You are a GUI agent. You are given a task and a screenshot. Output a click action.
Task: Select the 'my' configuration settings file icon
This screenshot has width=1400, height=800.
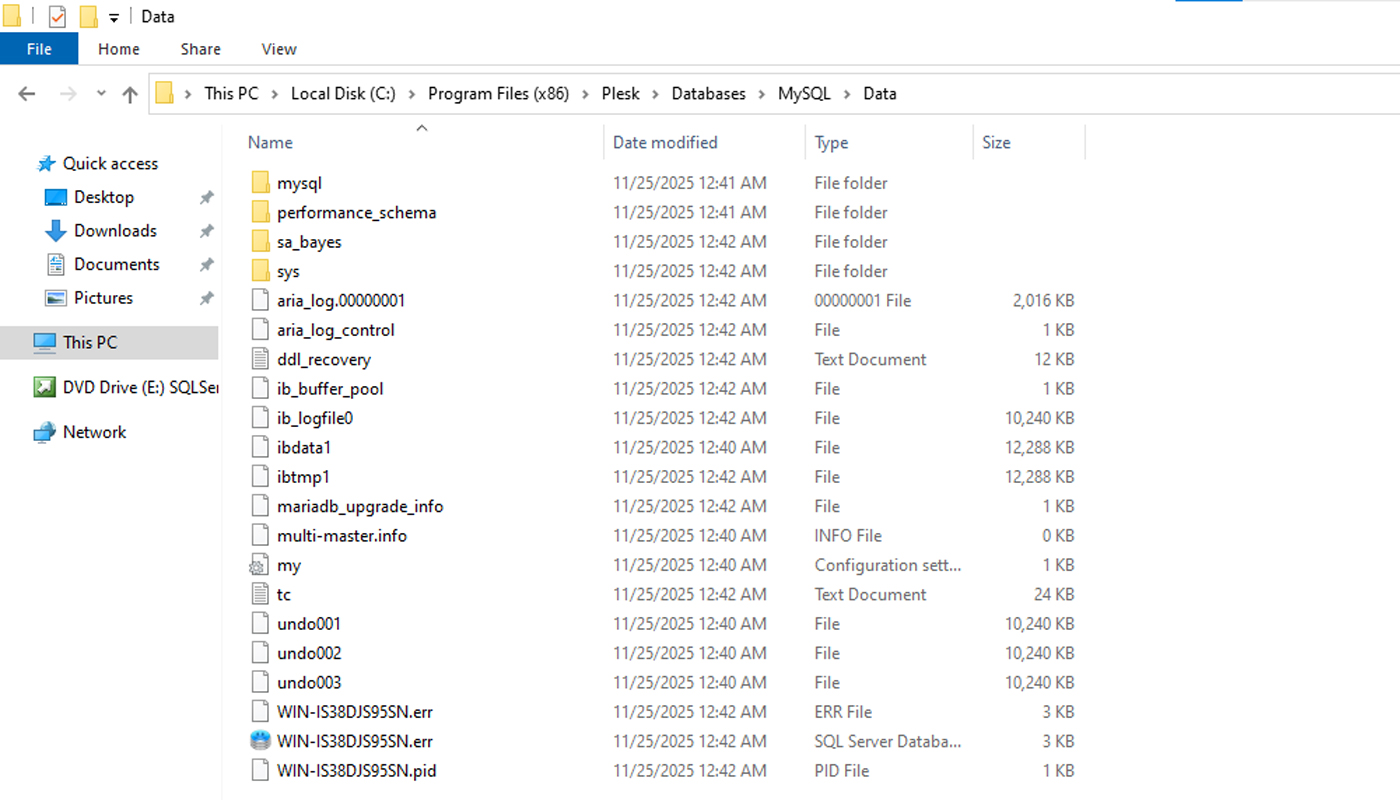[260, 565]
